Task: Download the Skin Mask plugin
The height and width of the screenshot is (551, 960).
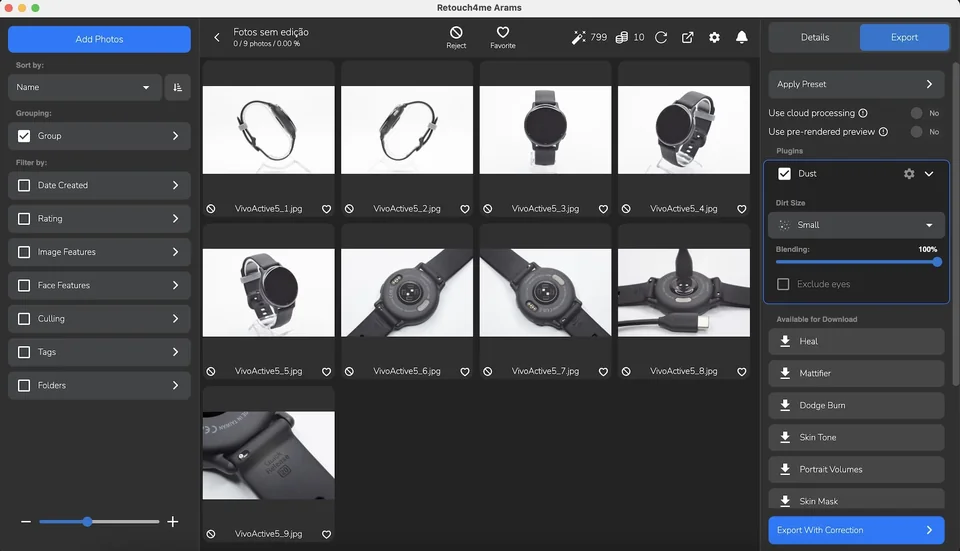Action: pos(785,501)
